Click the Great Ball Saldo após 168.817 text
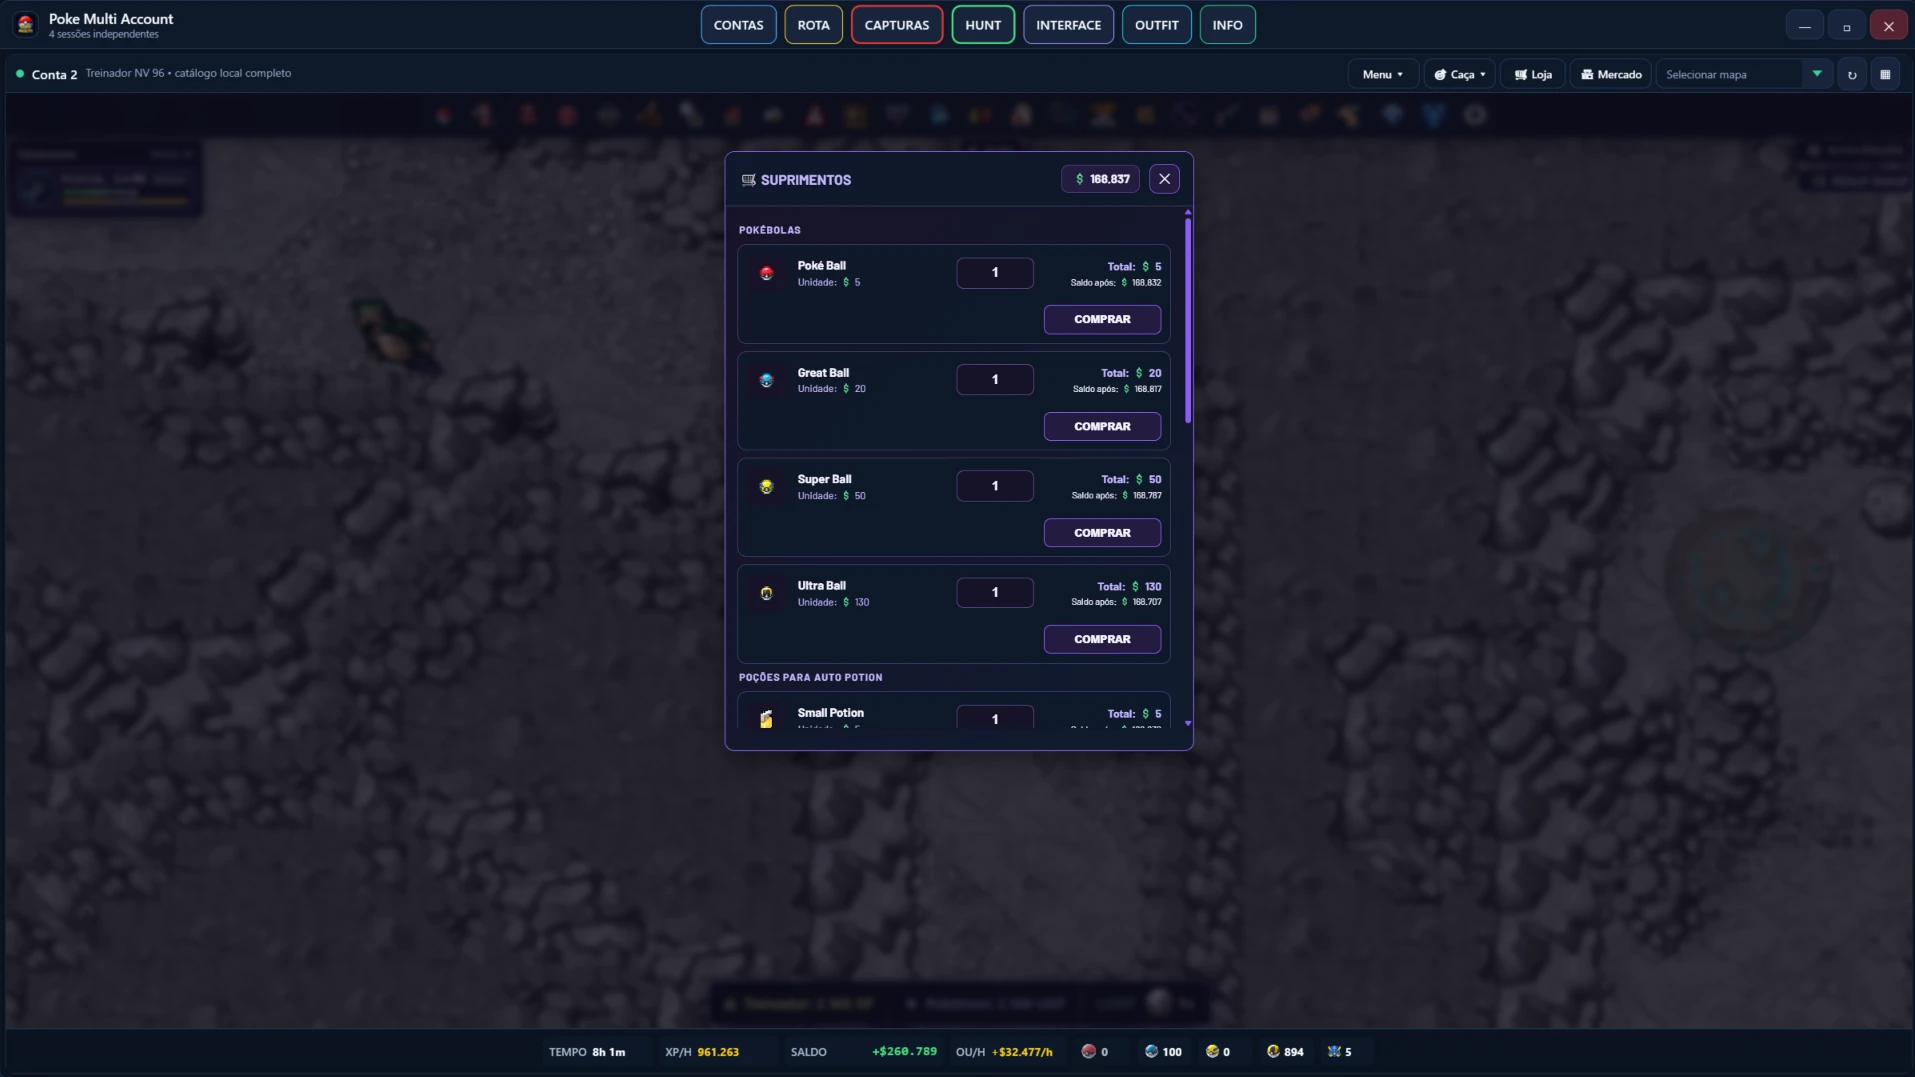Viewport: 1915px width, 1077px height. [1117, 389]
